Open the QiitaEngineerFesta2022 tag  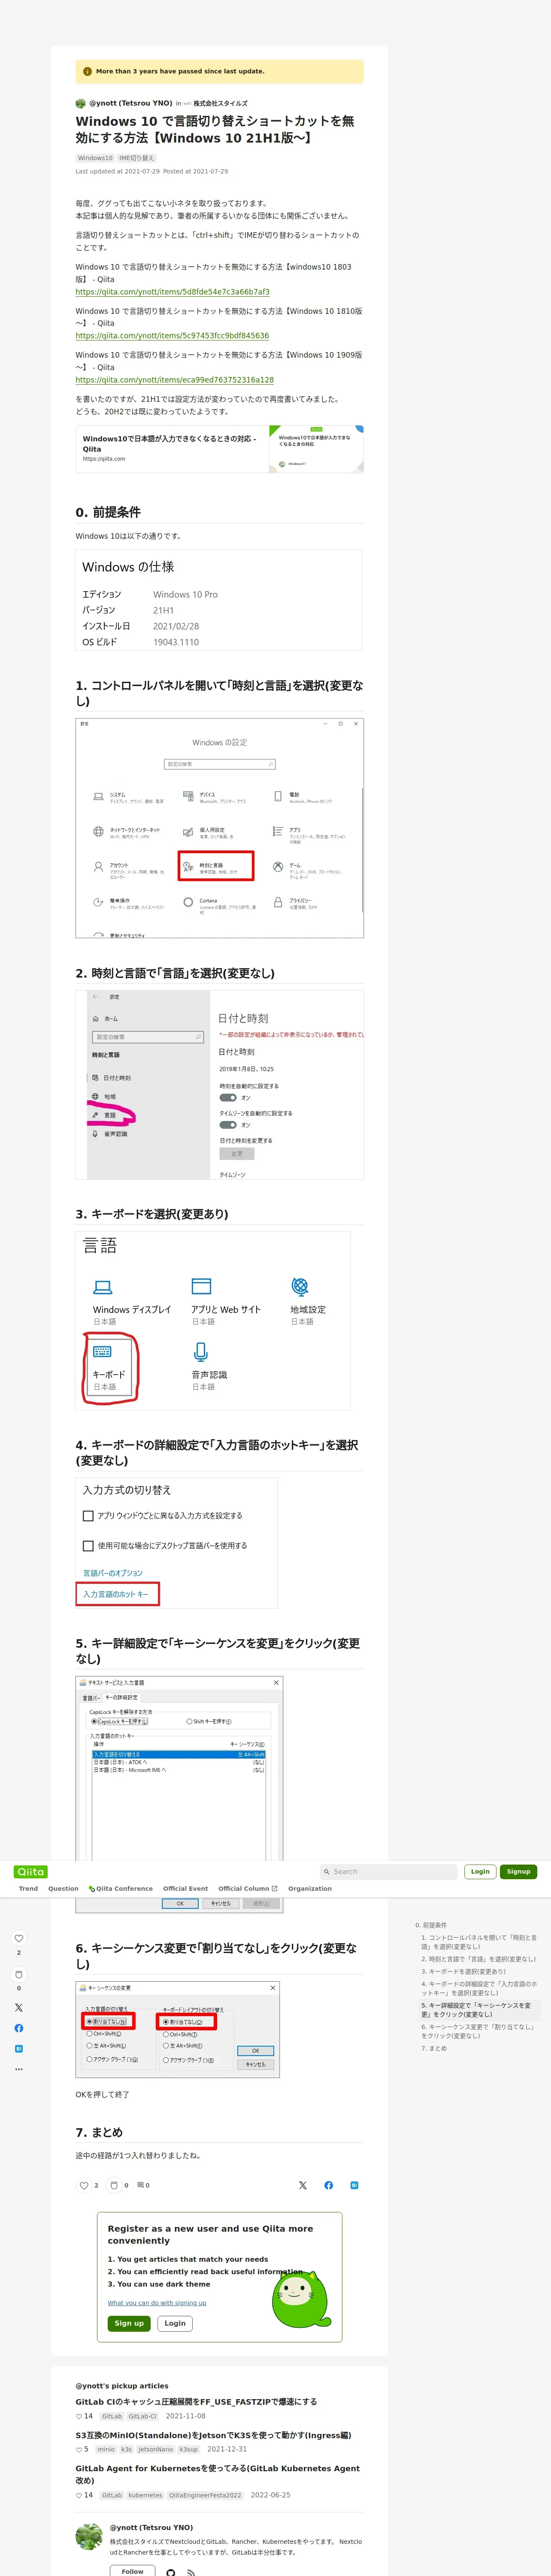tap(205, 2495)
